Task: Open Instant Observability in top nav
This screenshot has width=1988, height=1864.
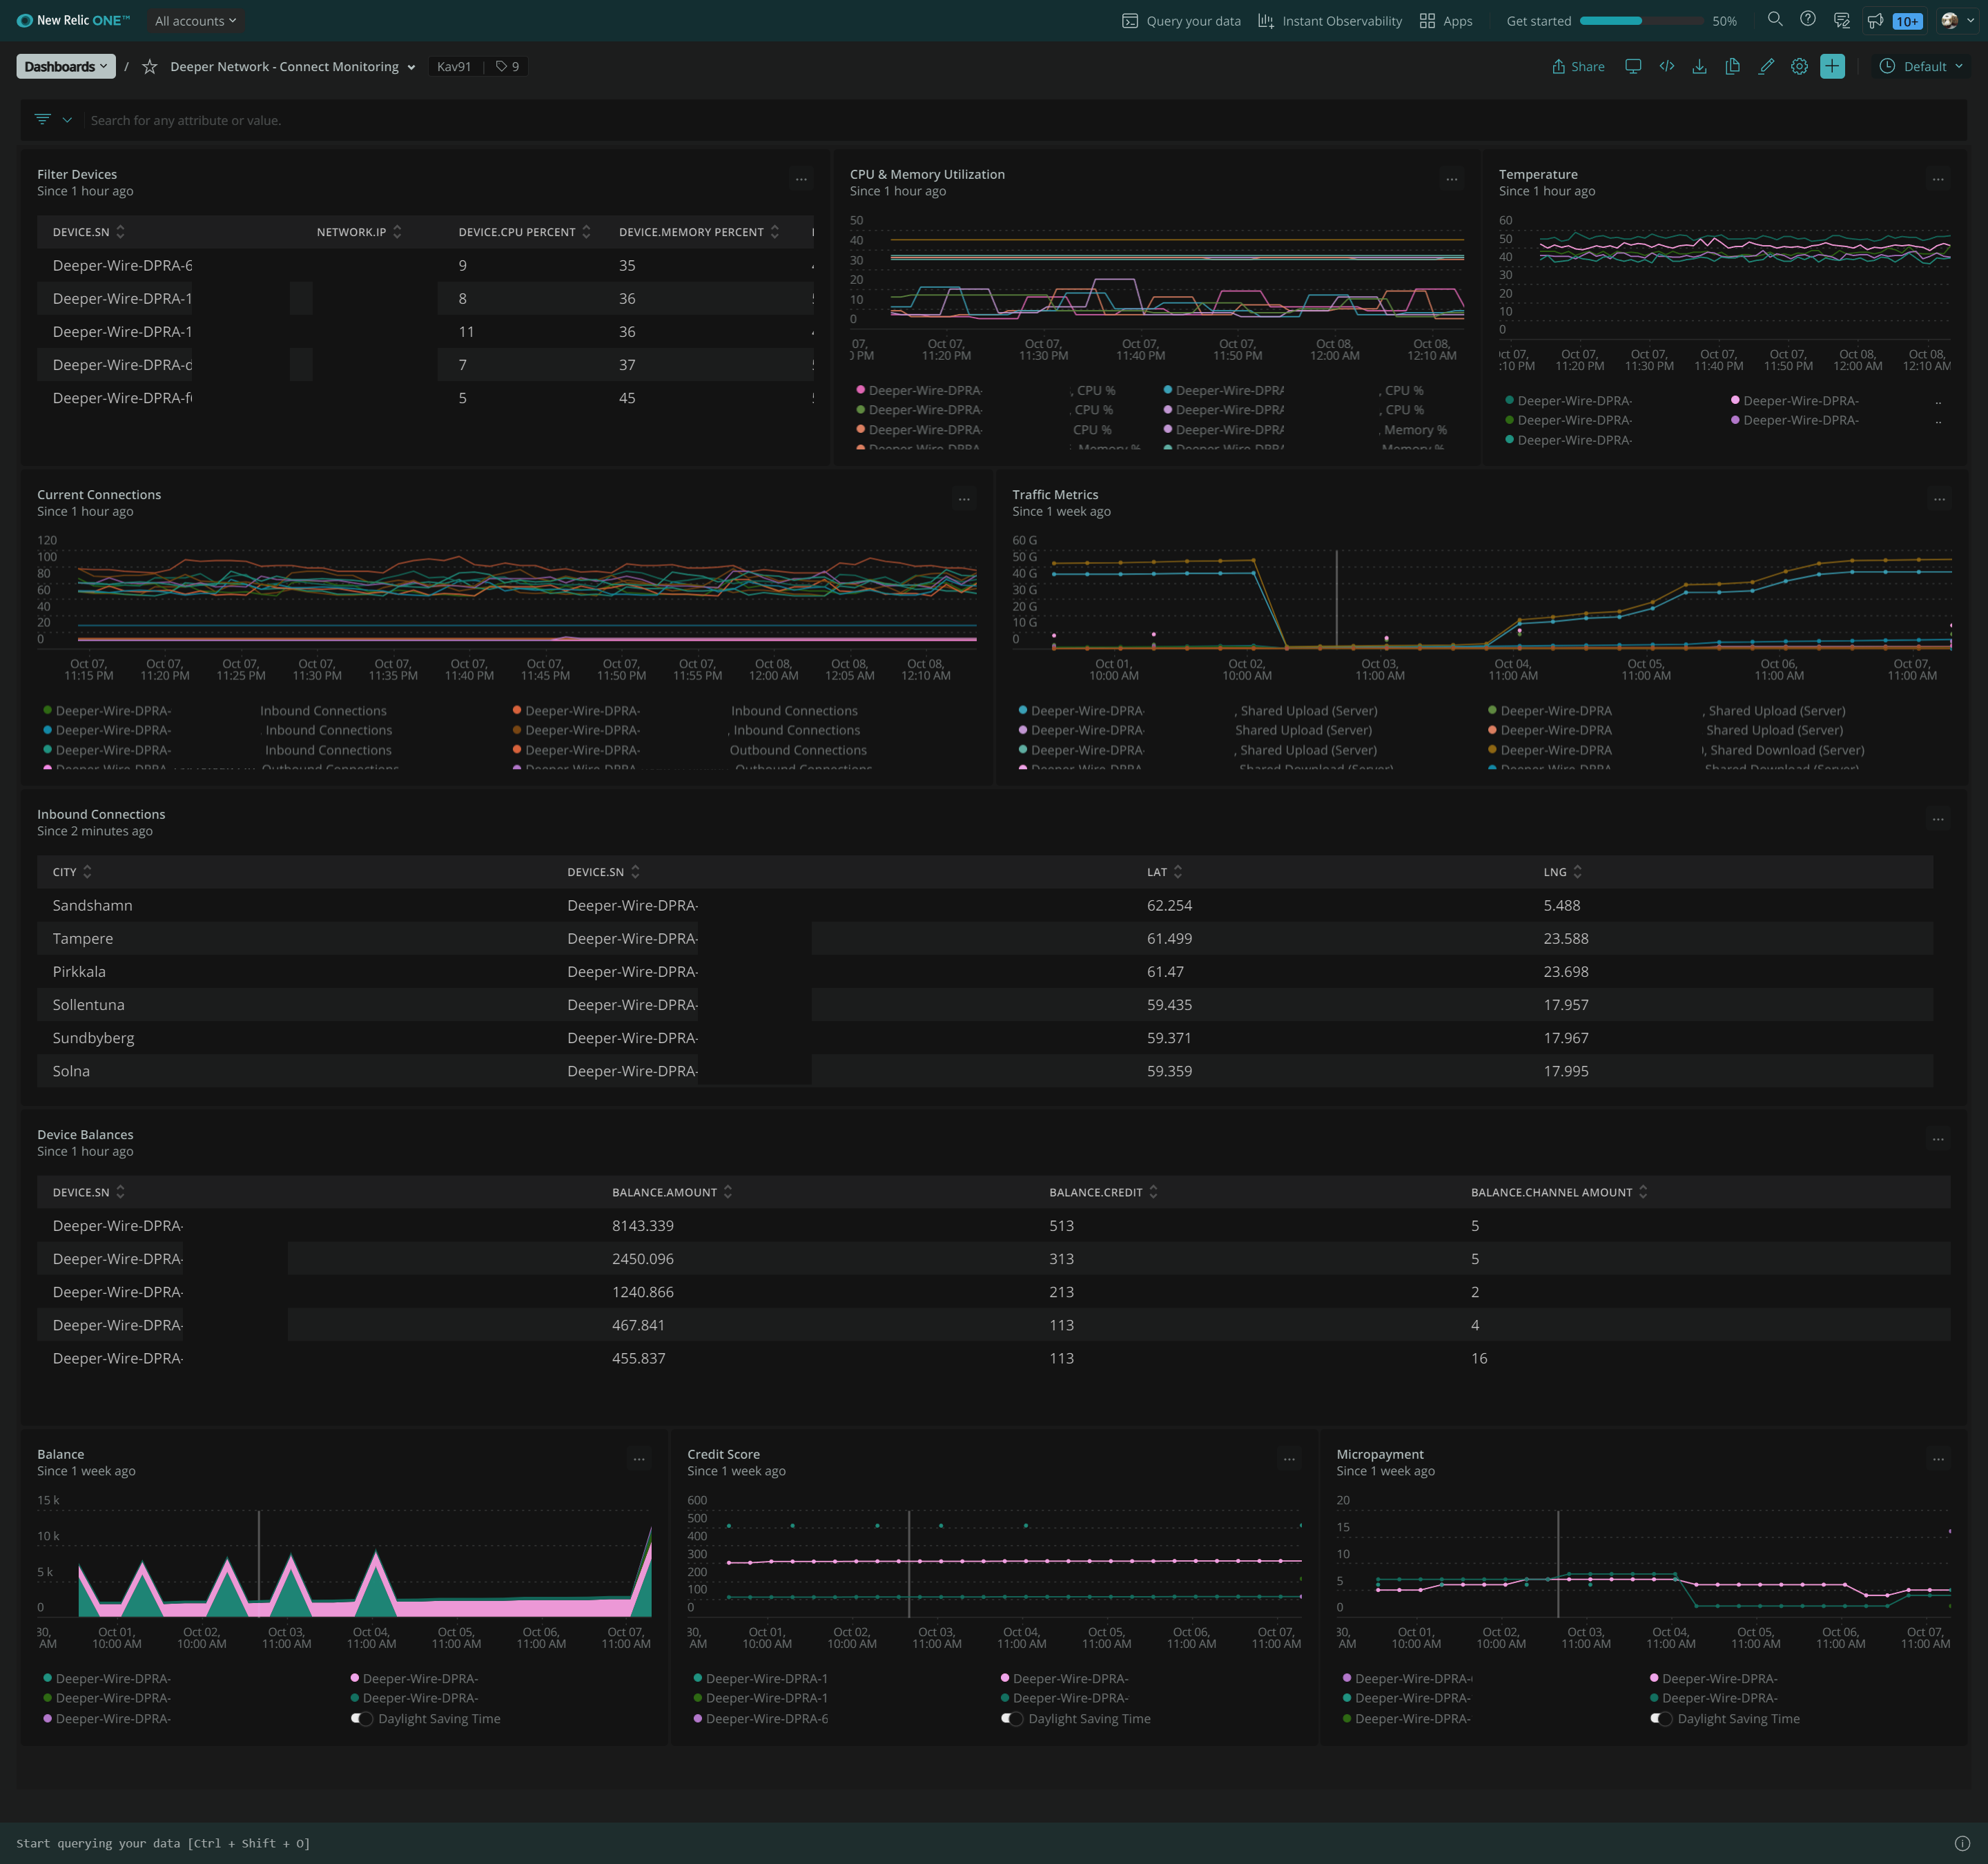Action: click(x=1330, y=20)
